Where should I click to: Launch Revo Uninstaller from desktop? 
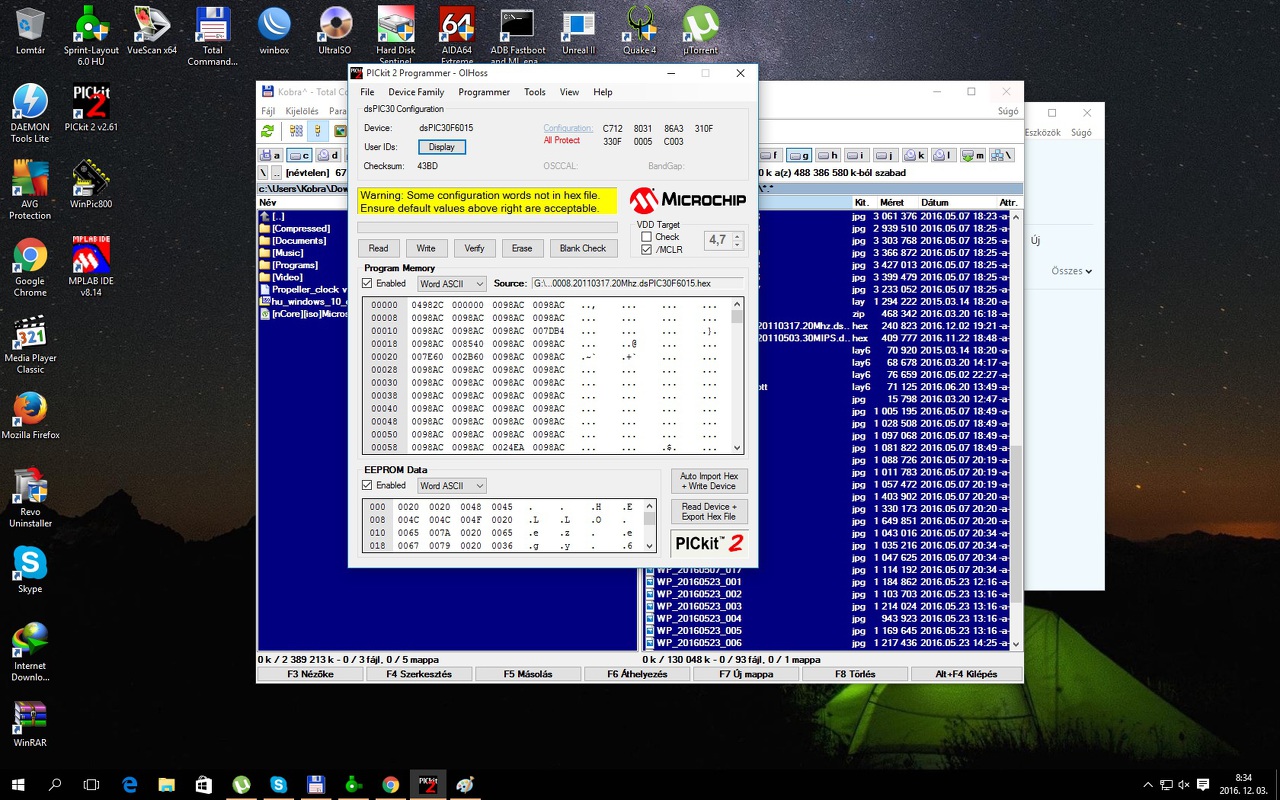[30, 498]
